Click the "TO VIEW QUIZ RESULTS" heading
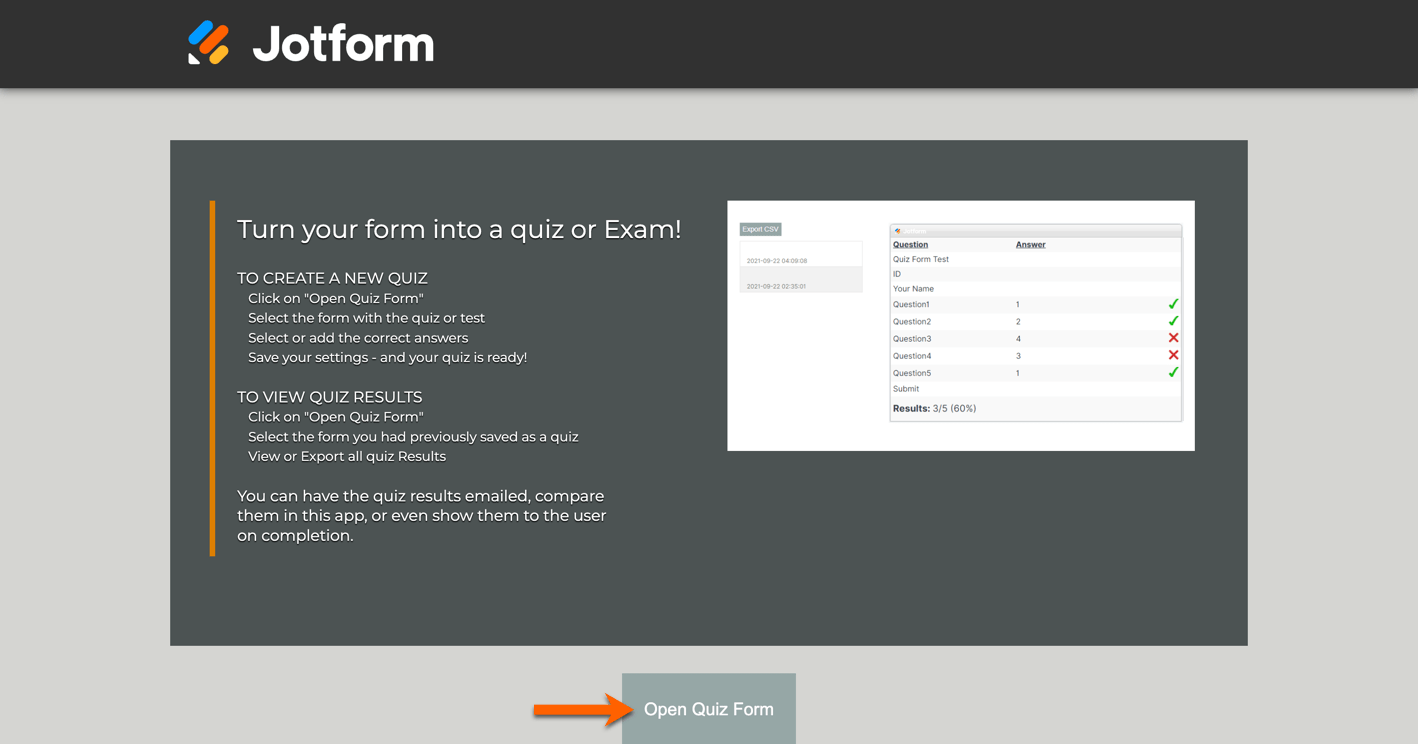The width and height of the screenshot is (1418, 744). click(x=330, y=397)
